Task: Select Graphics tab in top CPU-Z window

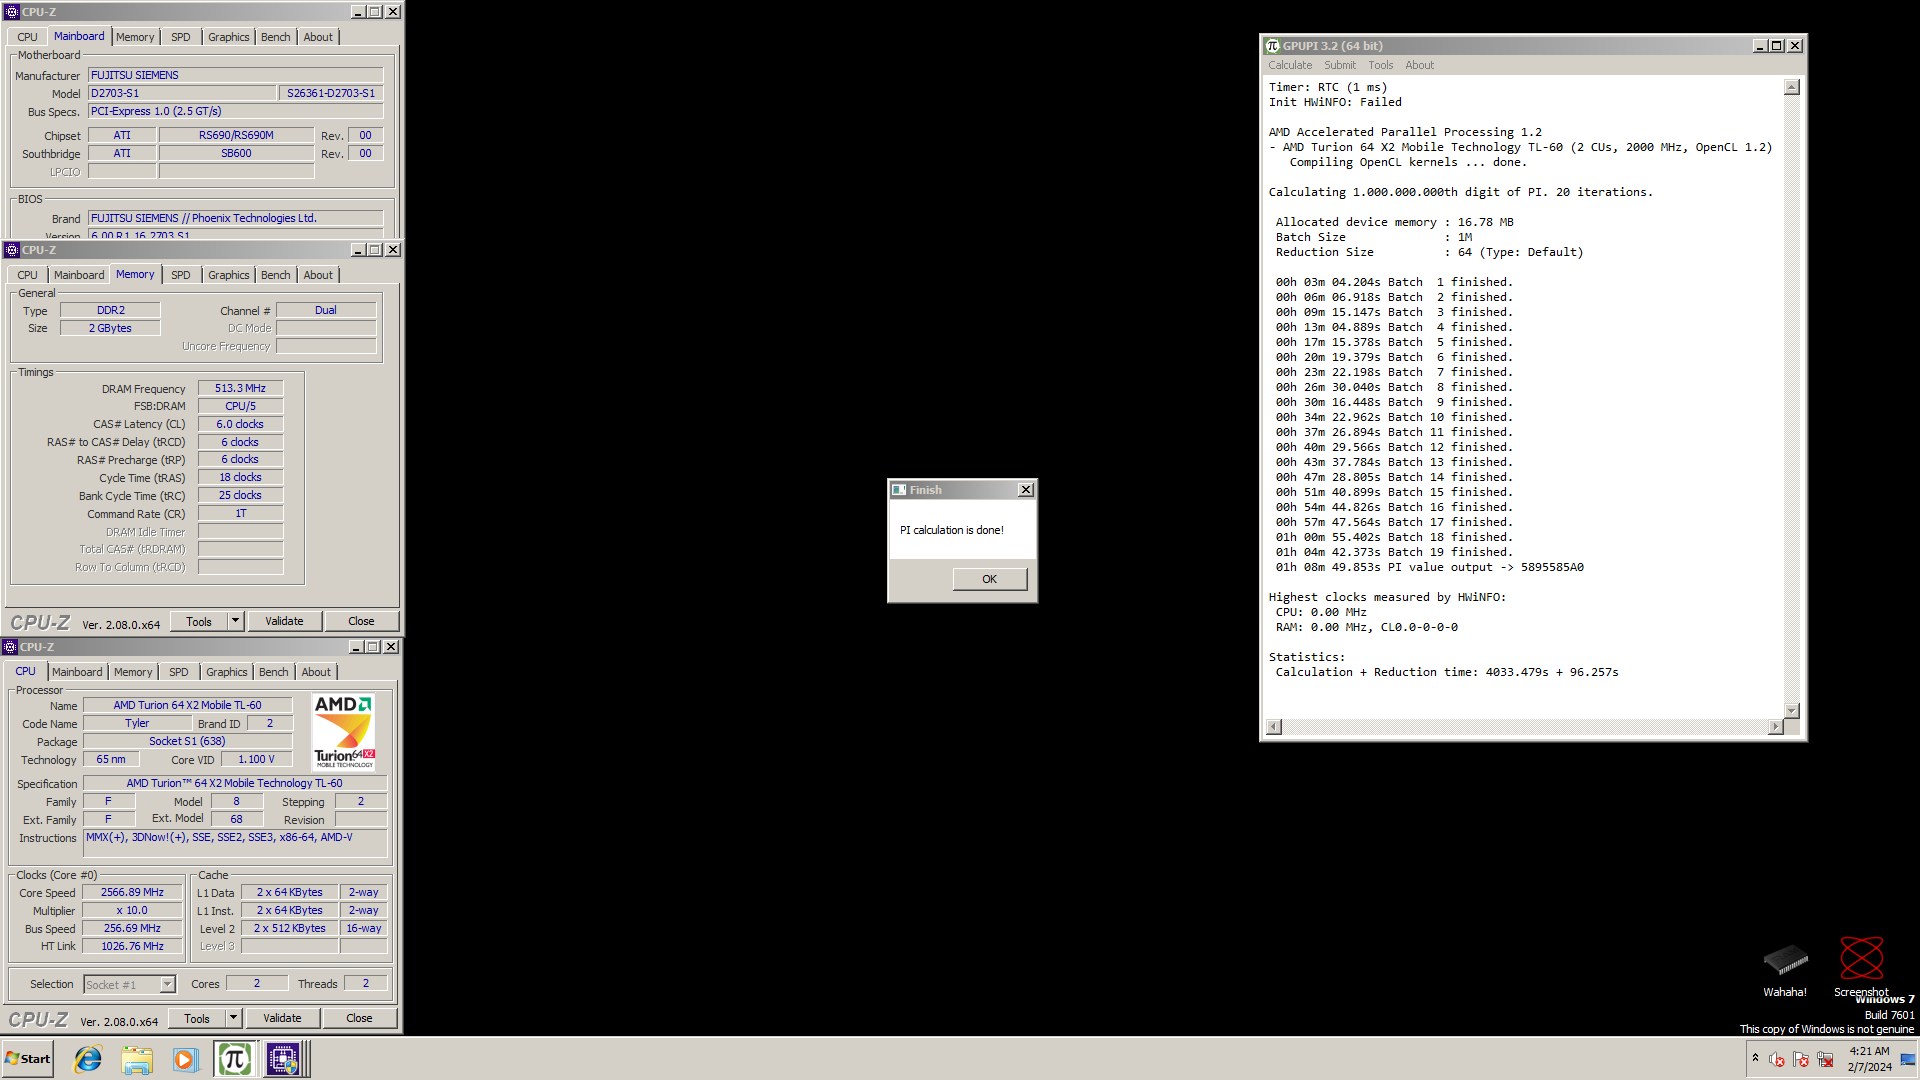Action: pos(228,37)
